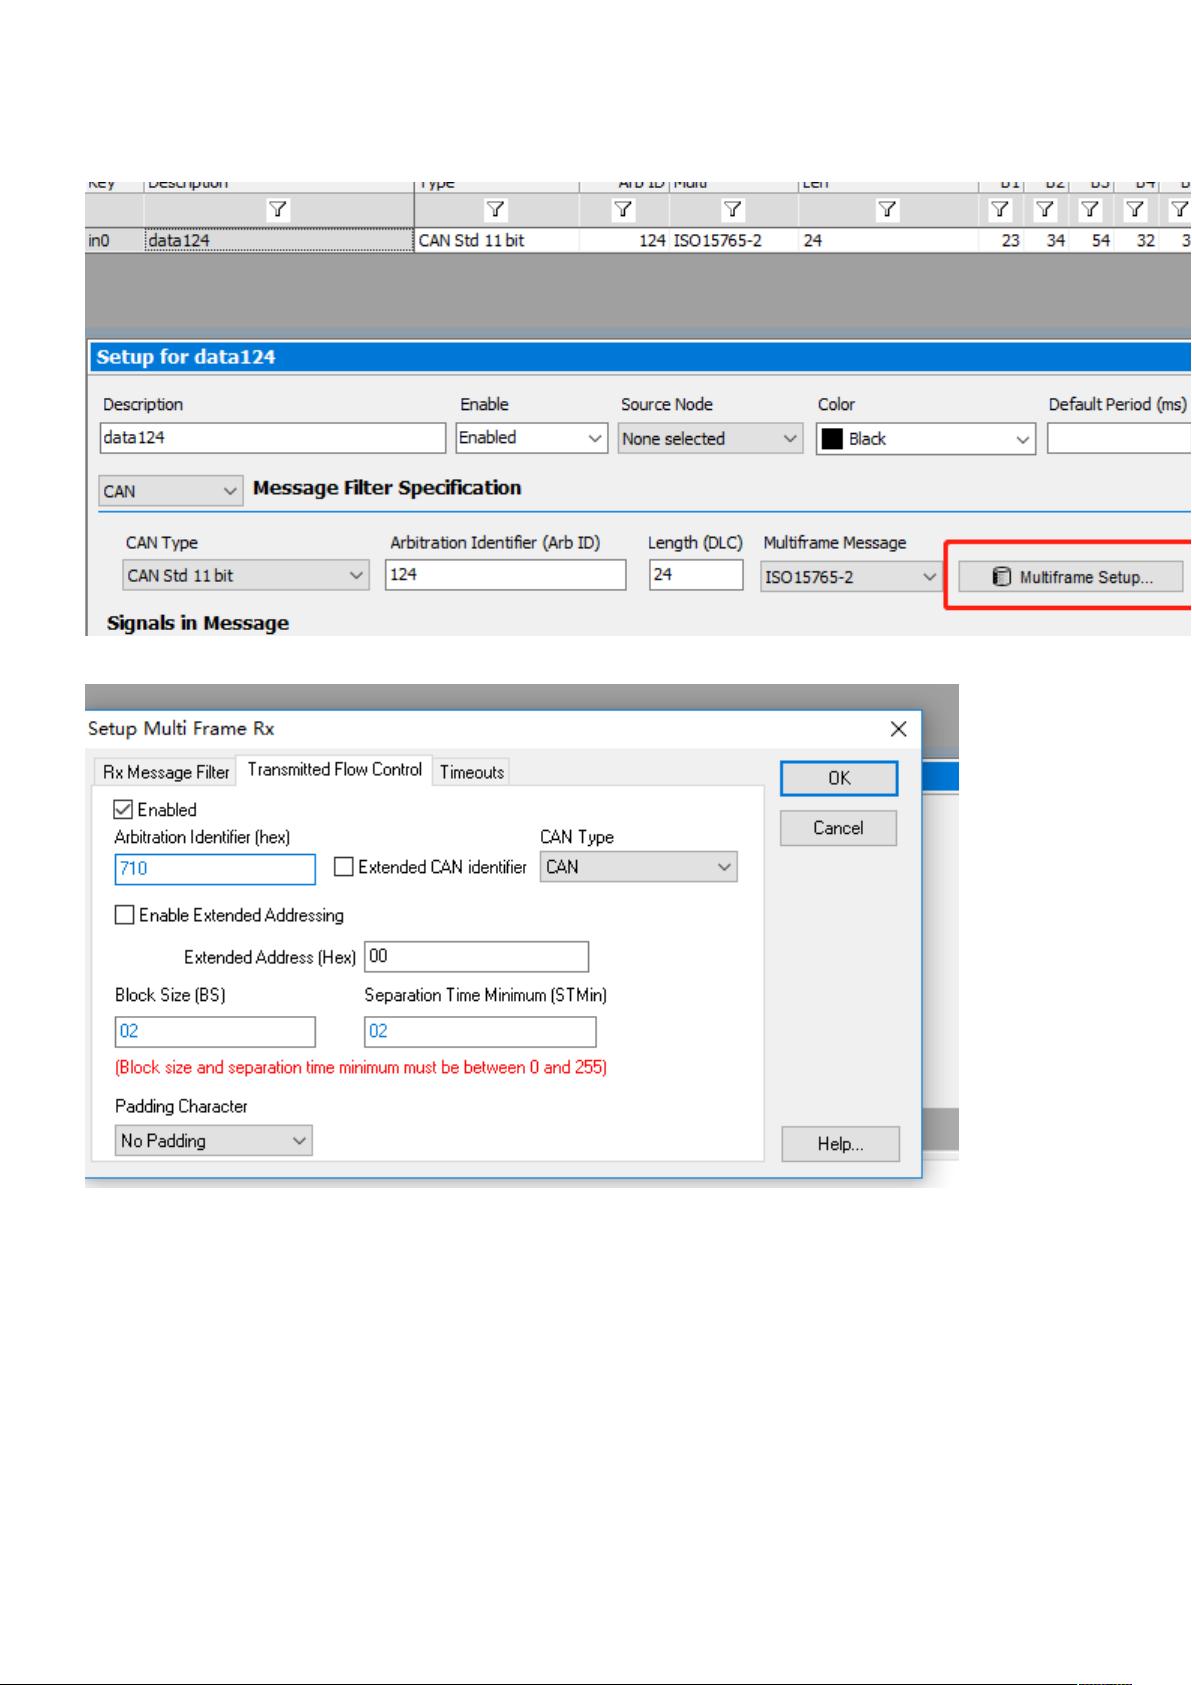Open the Padding Character dropdown
The height and width of the screenshot is (1685, 1192).
click(213, 1141)
